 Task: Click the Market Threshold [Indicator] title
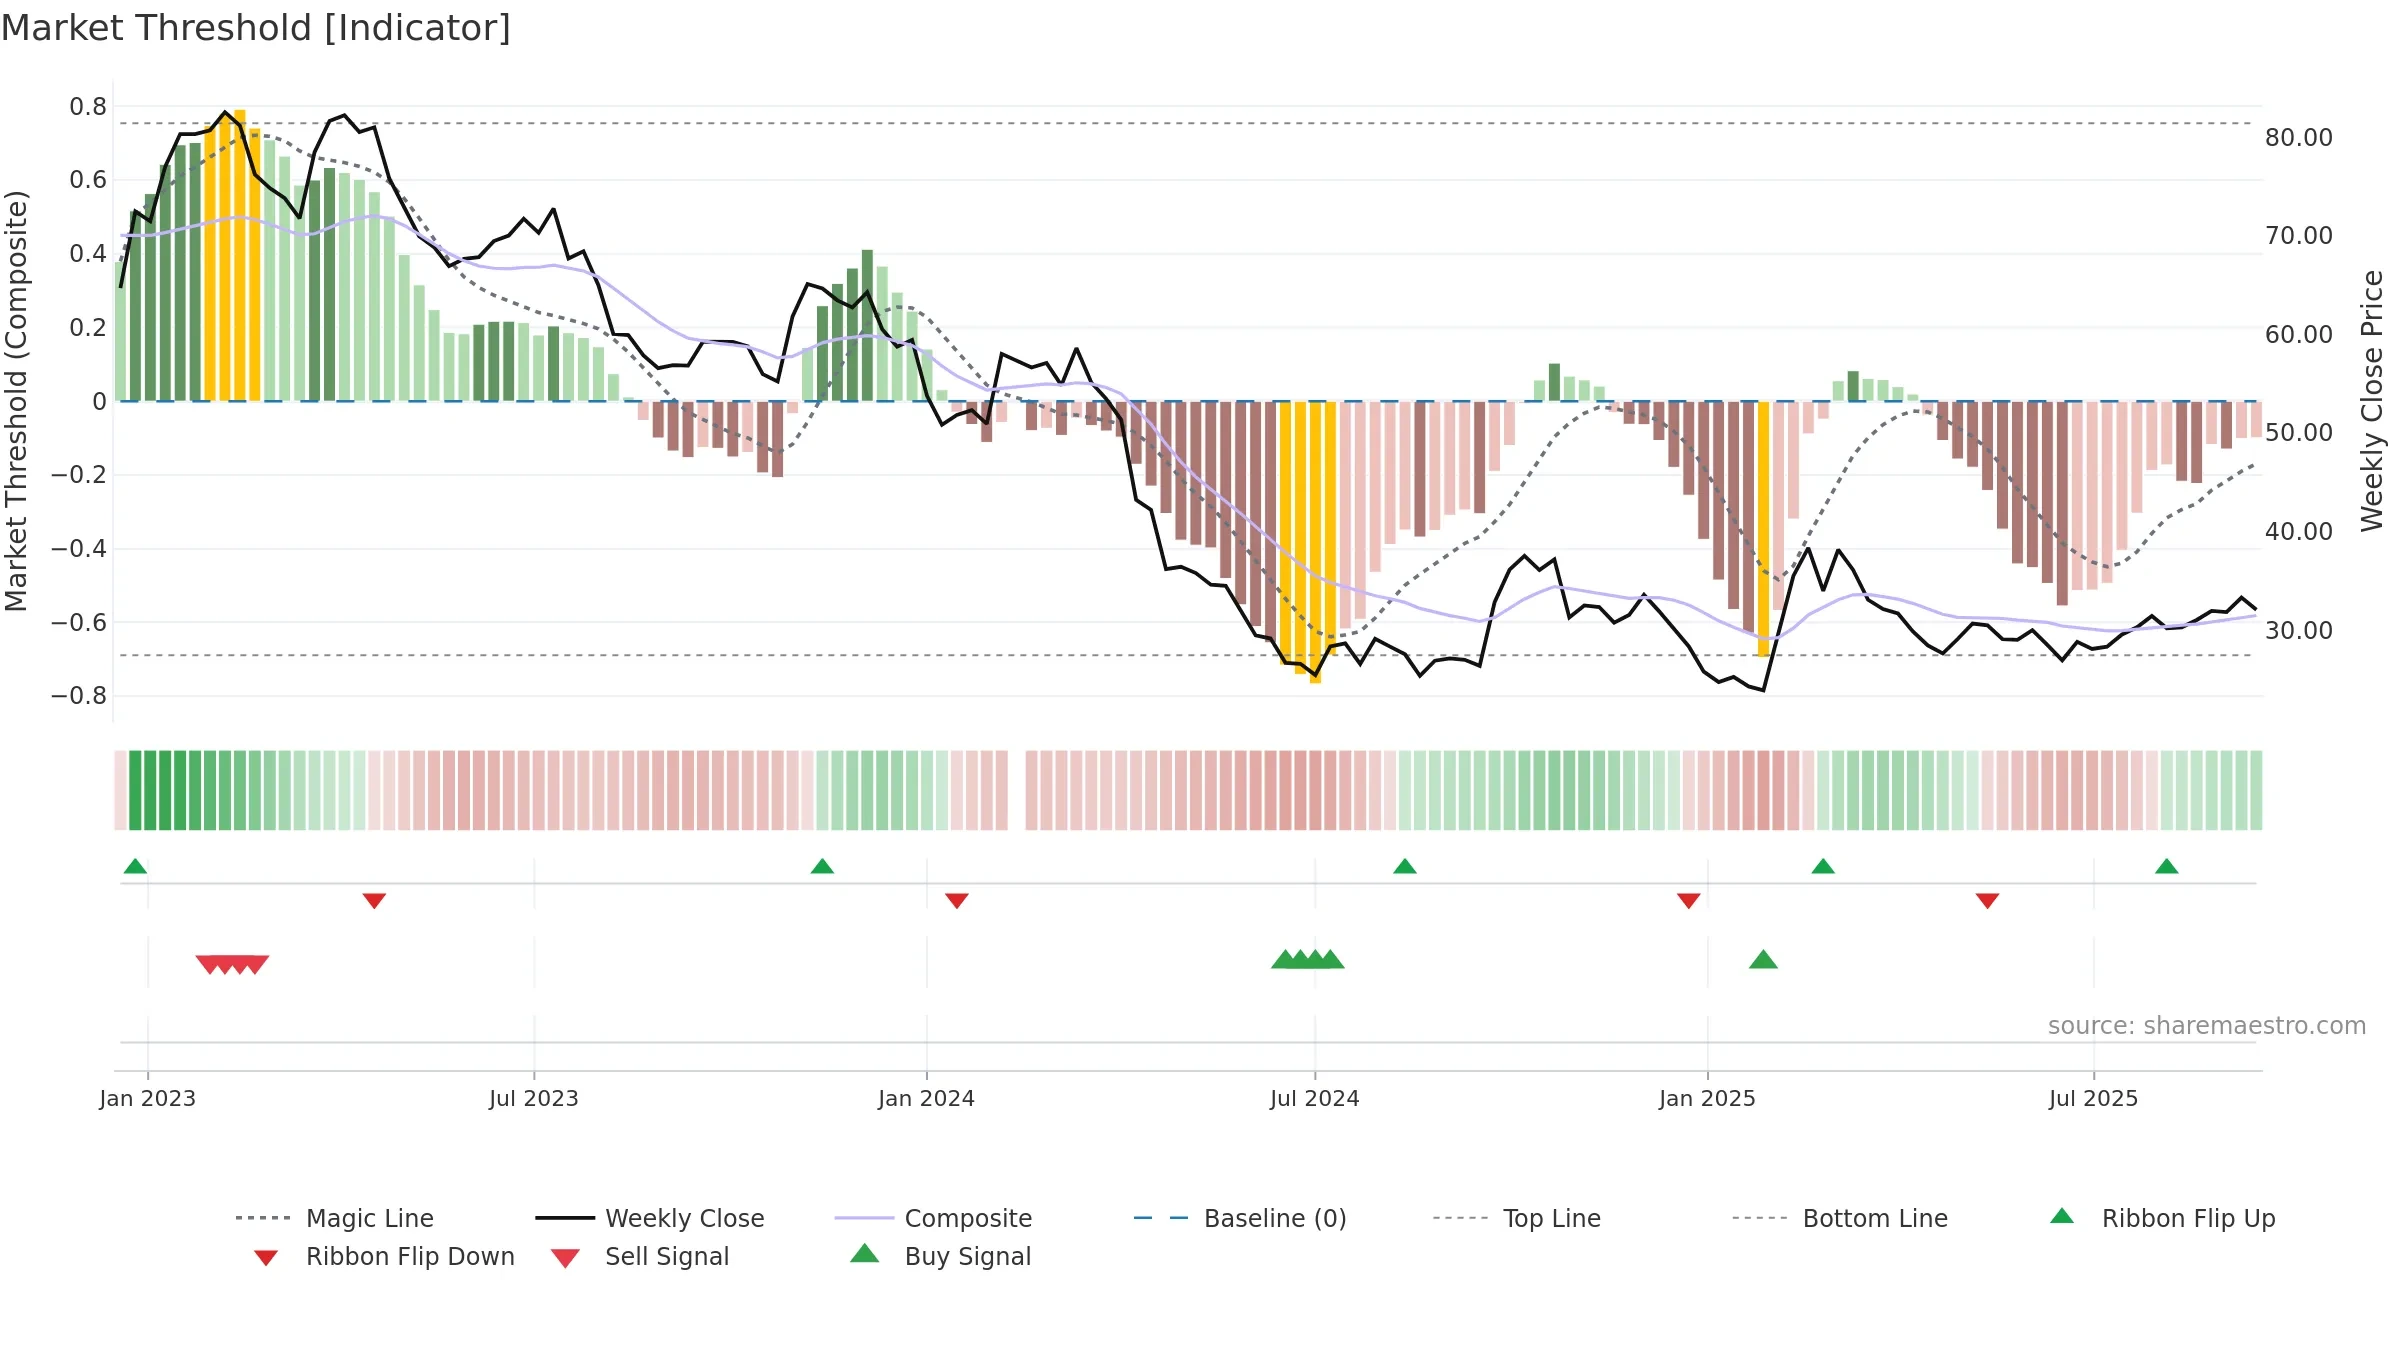click(x=256, y=28)
